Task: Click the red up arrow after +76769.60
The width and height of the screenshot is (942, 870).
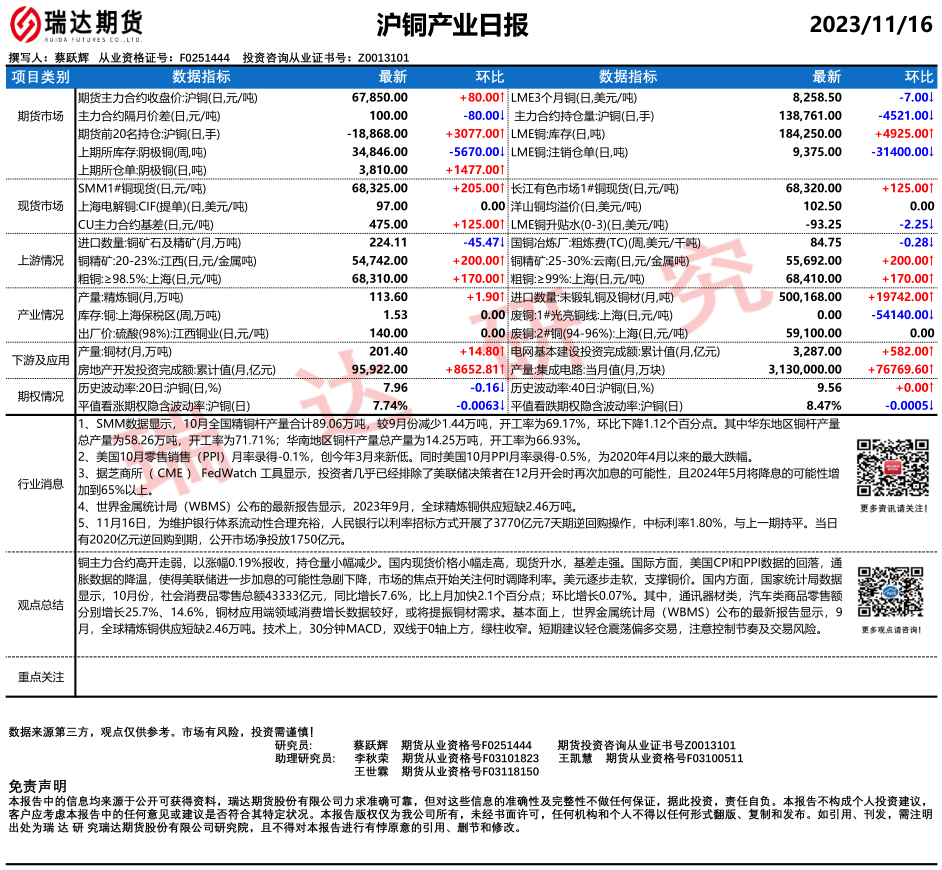Action: tap(931, 369)
